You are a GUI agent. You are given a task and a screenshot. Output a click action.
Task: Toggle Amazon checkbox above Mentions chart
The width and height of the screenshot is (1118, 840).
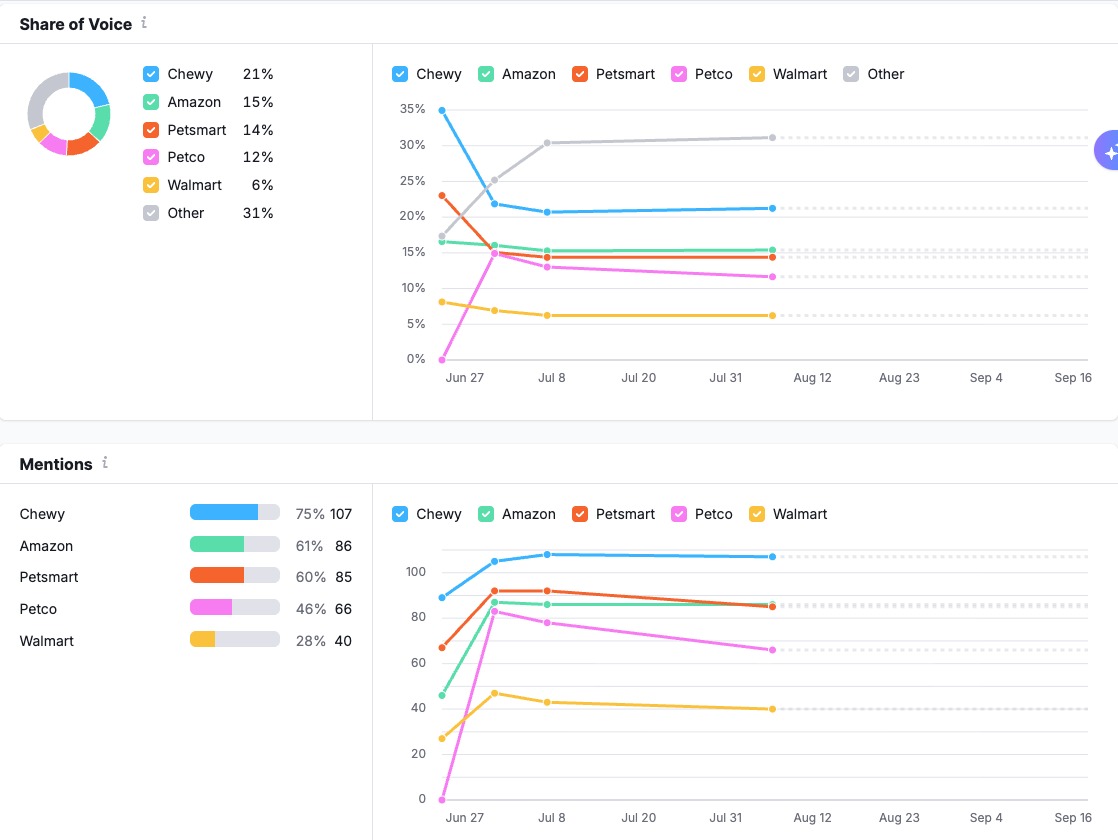click(x=486, y=514)
